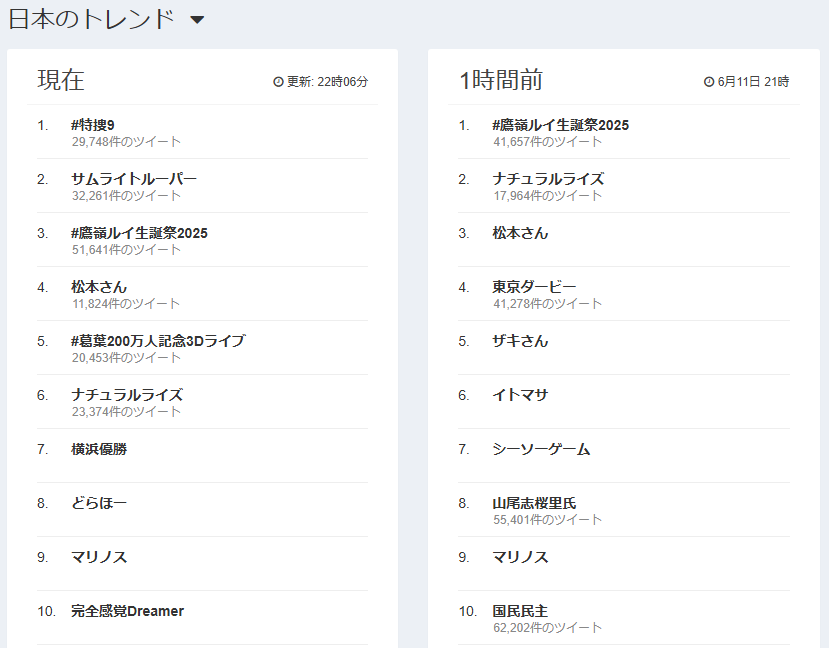Screen dimensions: 829x648
Task: Click the どらほー trend
Action: 99,503
